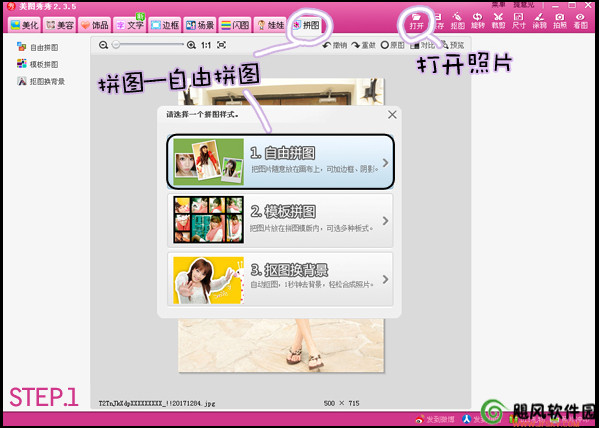Open the 旋转 rotate tool
The image size is (603, 428).
click(478, 21)
